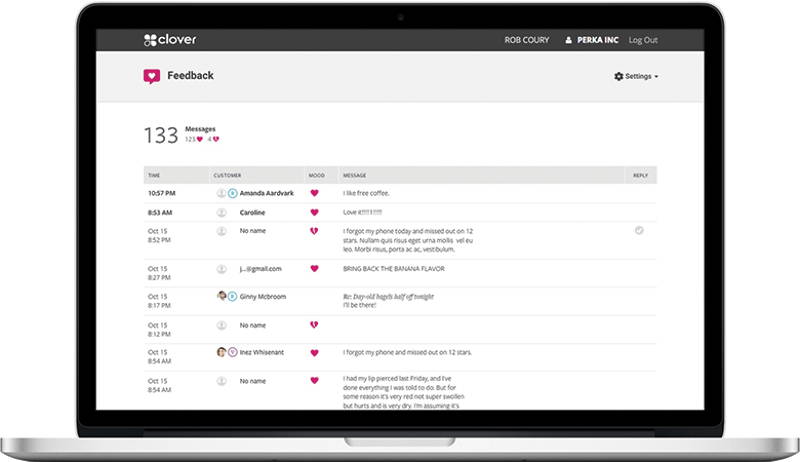Click Caroline's grey avatar icon
This screenshot has width=800, height=462.
221,213
